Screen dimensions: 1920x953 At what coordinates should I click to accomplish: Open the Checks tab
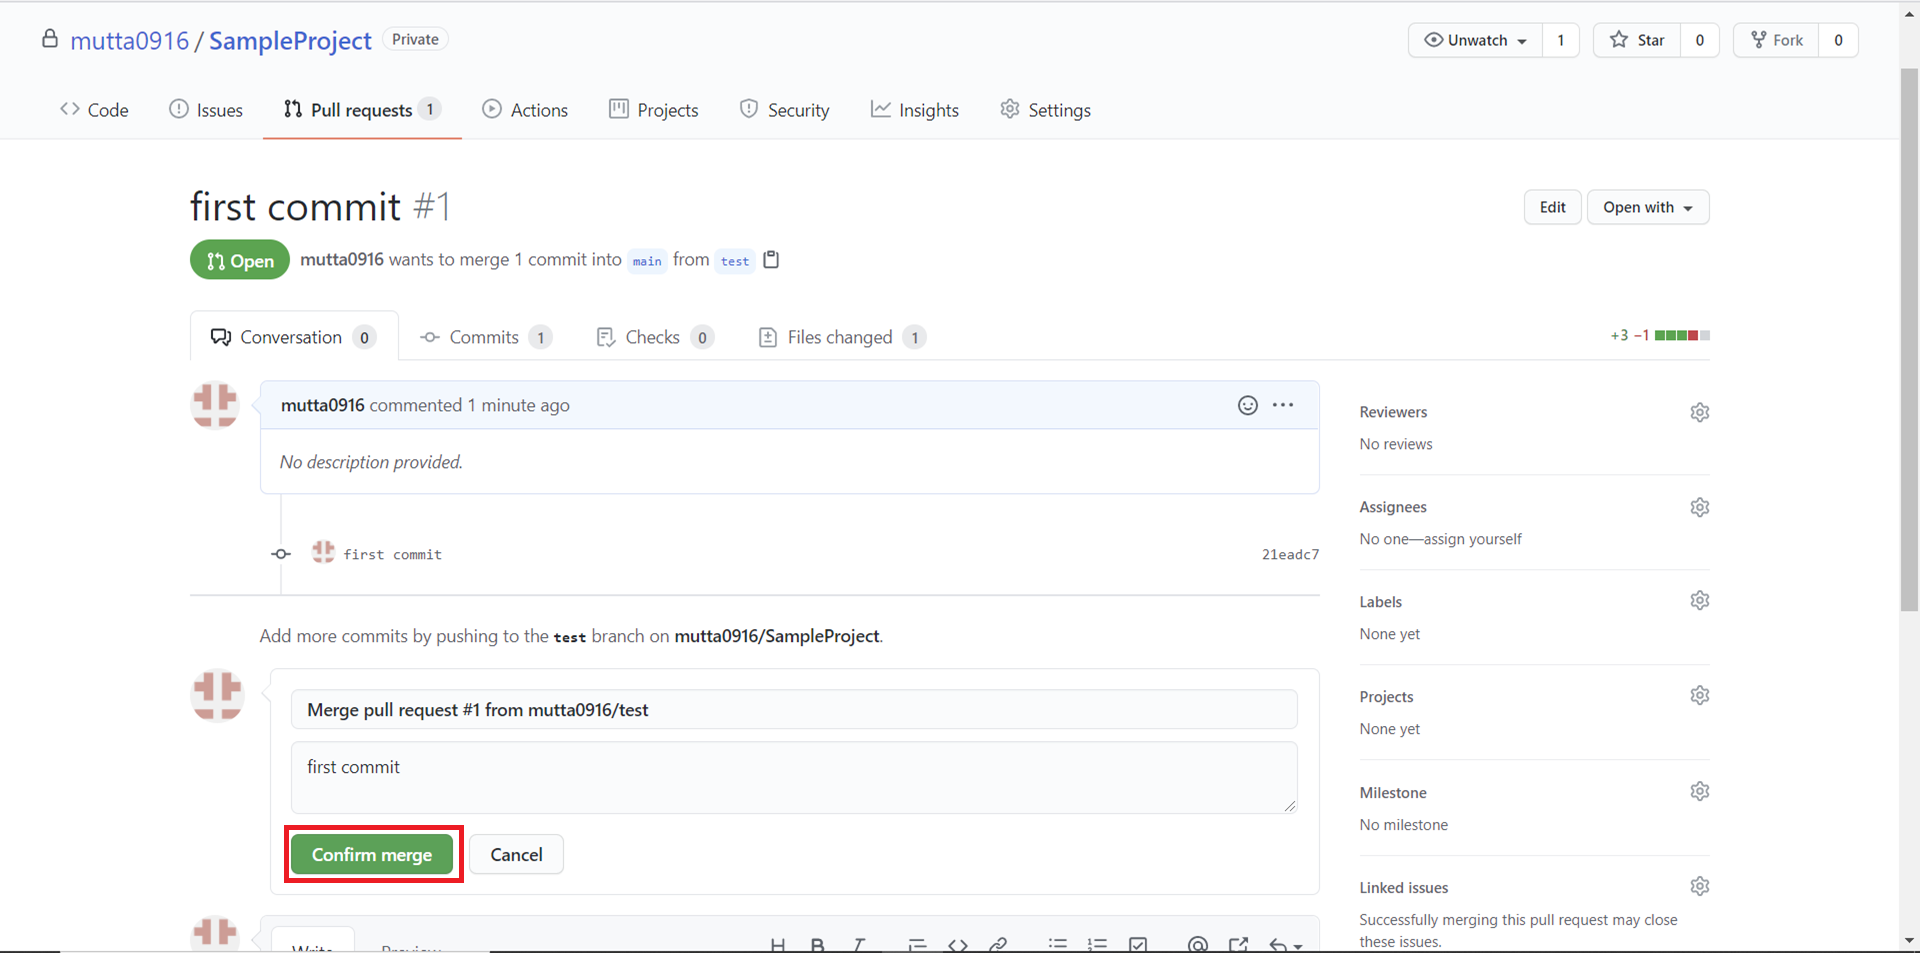[x=655, y=337]
